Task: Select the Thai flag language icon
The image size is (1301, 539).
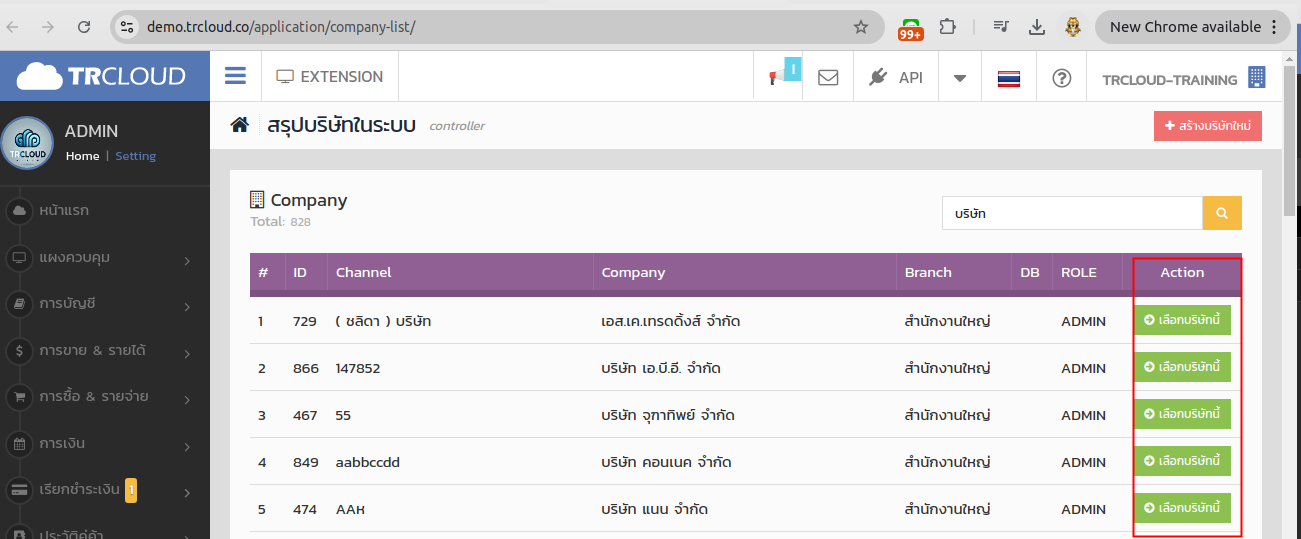Action: pyautogui.click(x=1009, y=78)
